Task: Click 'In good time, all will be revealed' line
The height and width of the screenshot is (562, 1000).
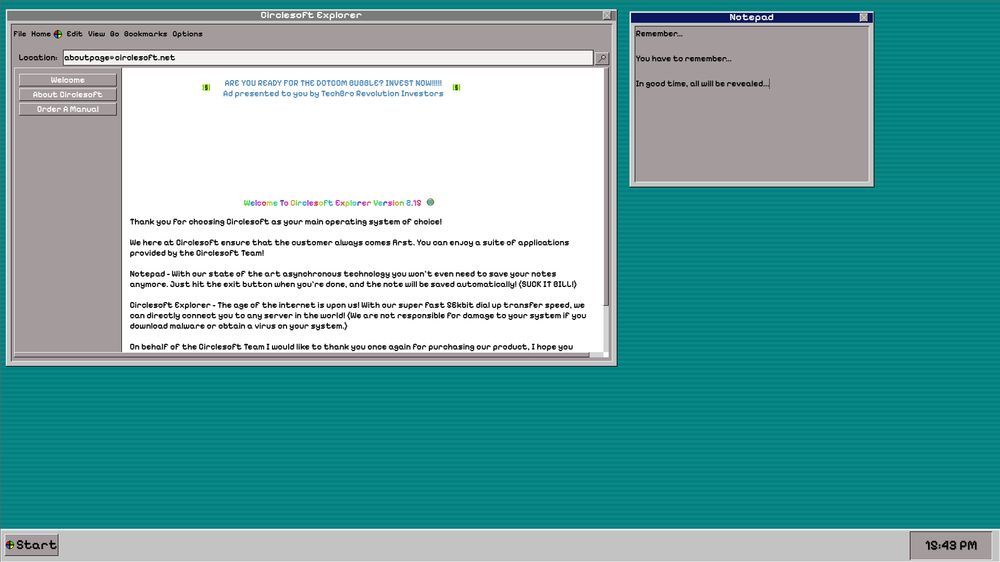Action: point(702,84)
